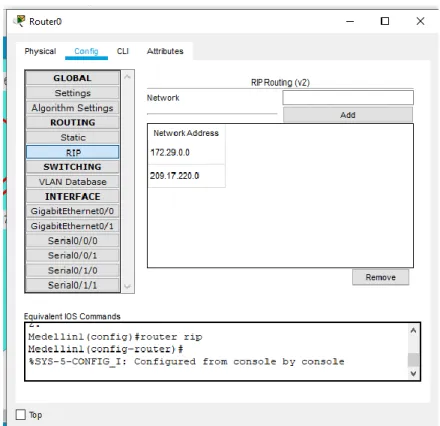Open the CLI tab

coord(123,51)
